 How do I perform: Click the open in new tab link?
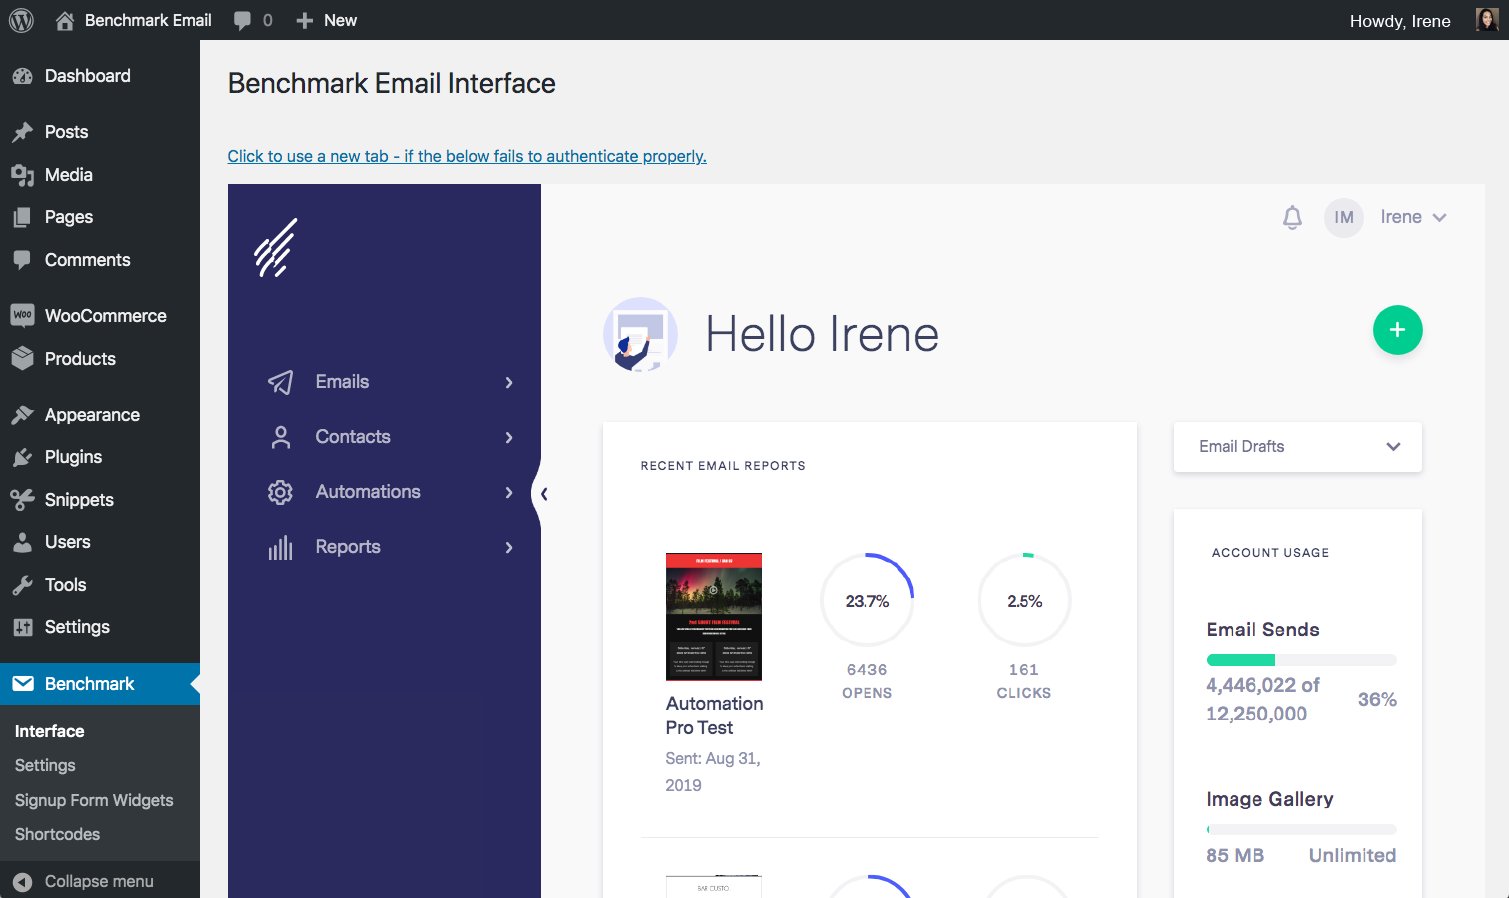[x=467, y=156]
